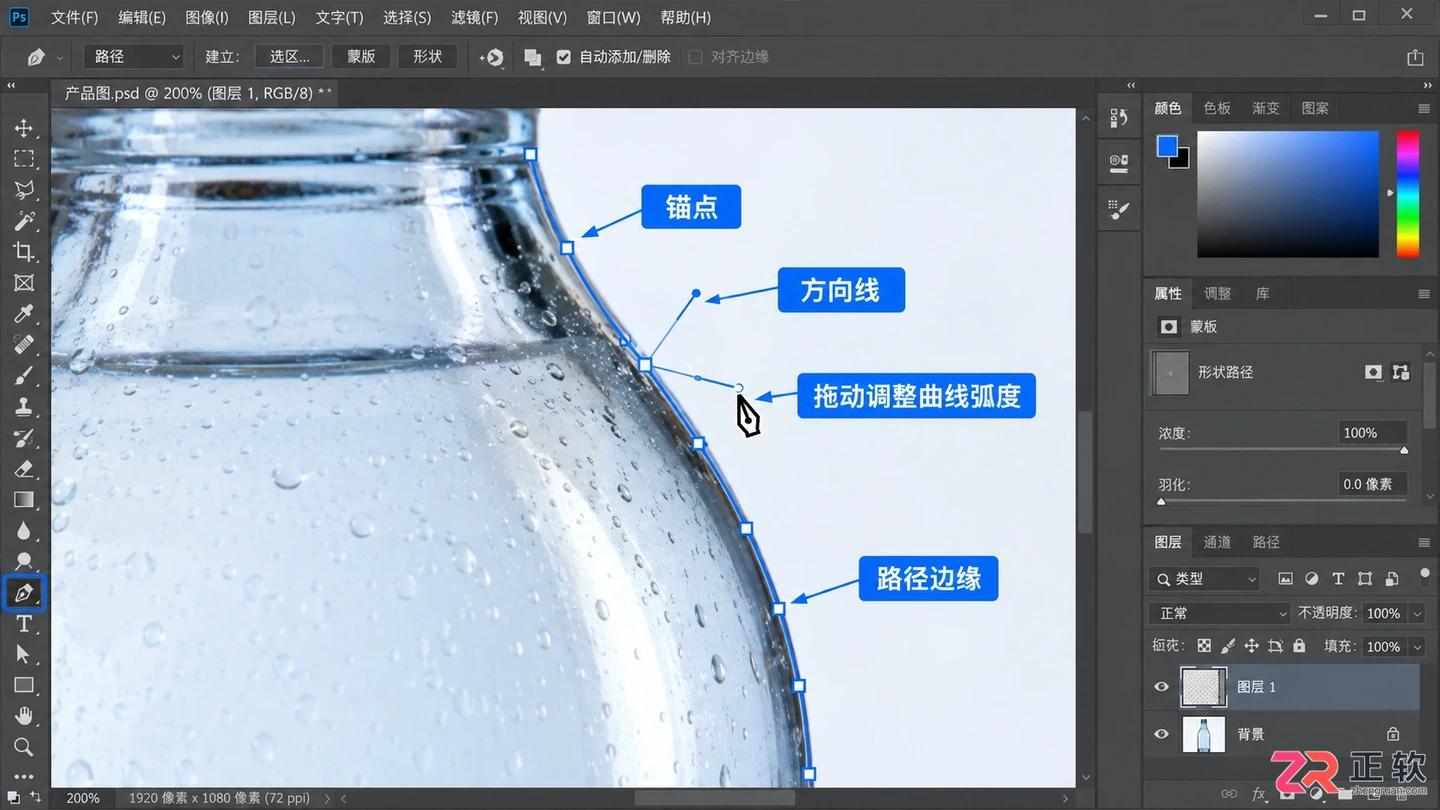
Task: Select the Lasso tool
Action: pyautogui.click(x=24, y=190)
